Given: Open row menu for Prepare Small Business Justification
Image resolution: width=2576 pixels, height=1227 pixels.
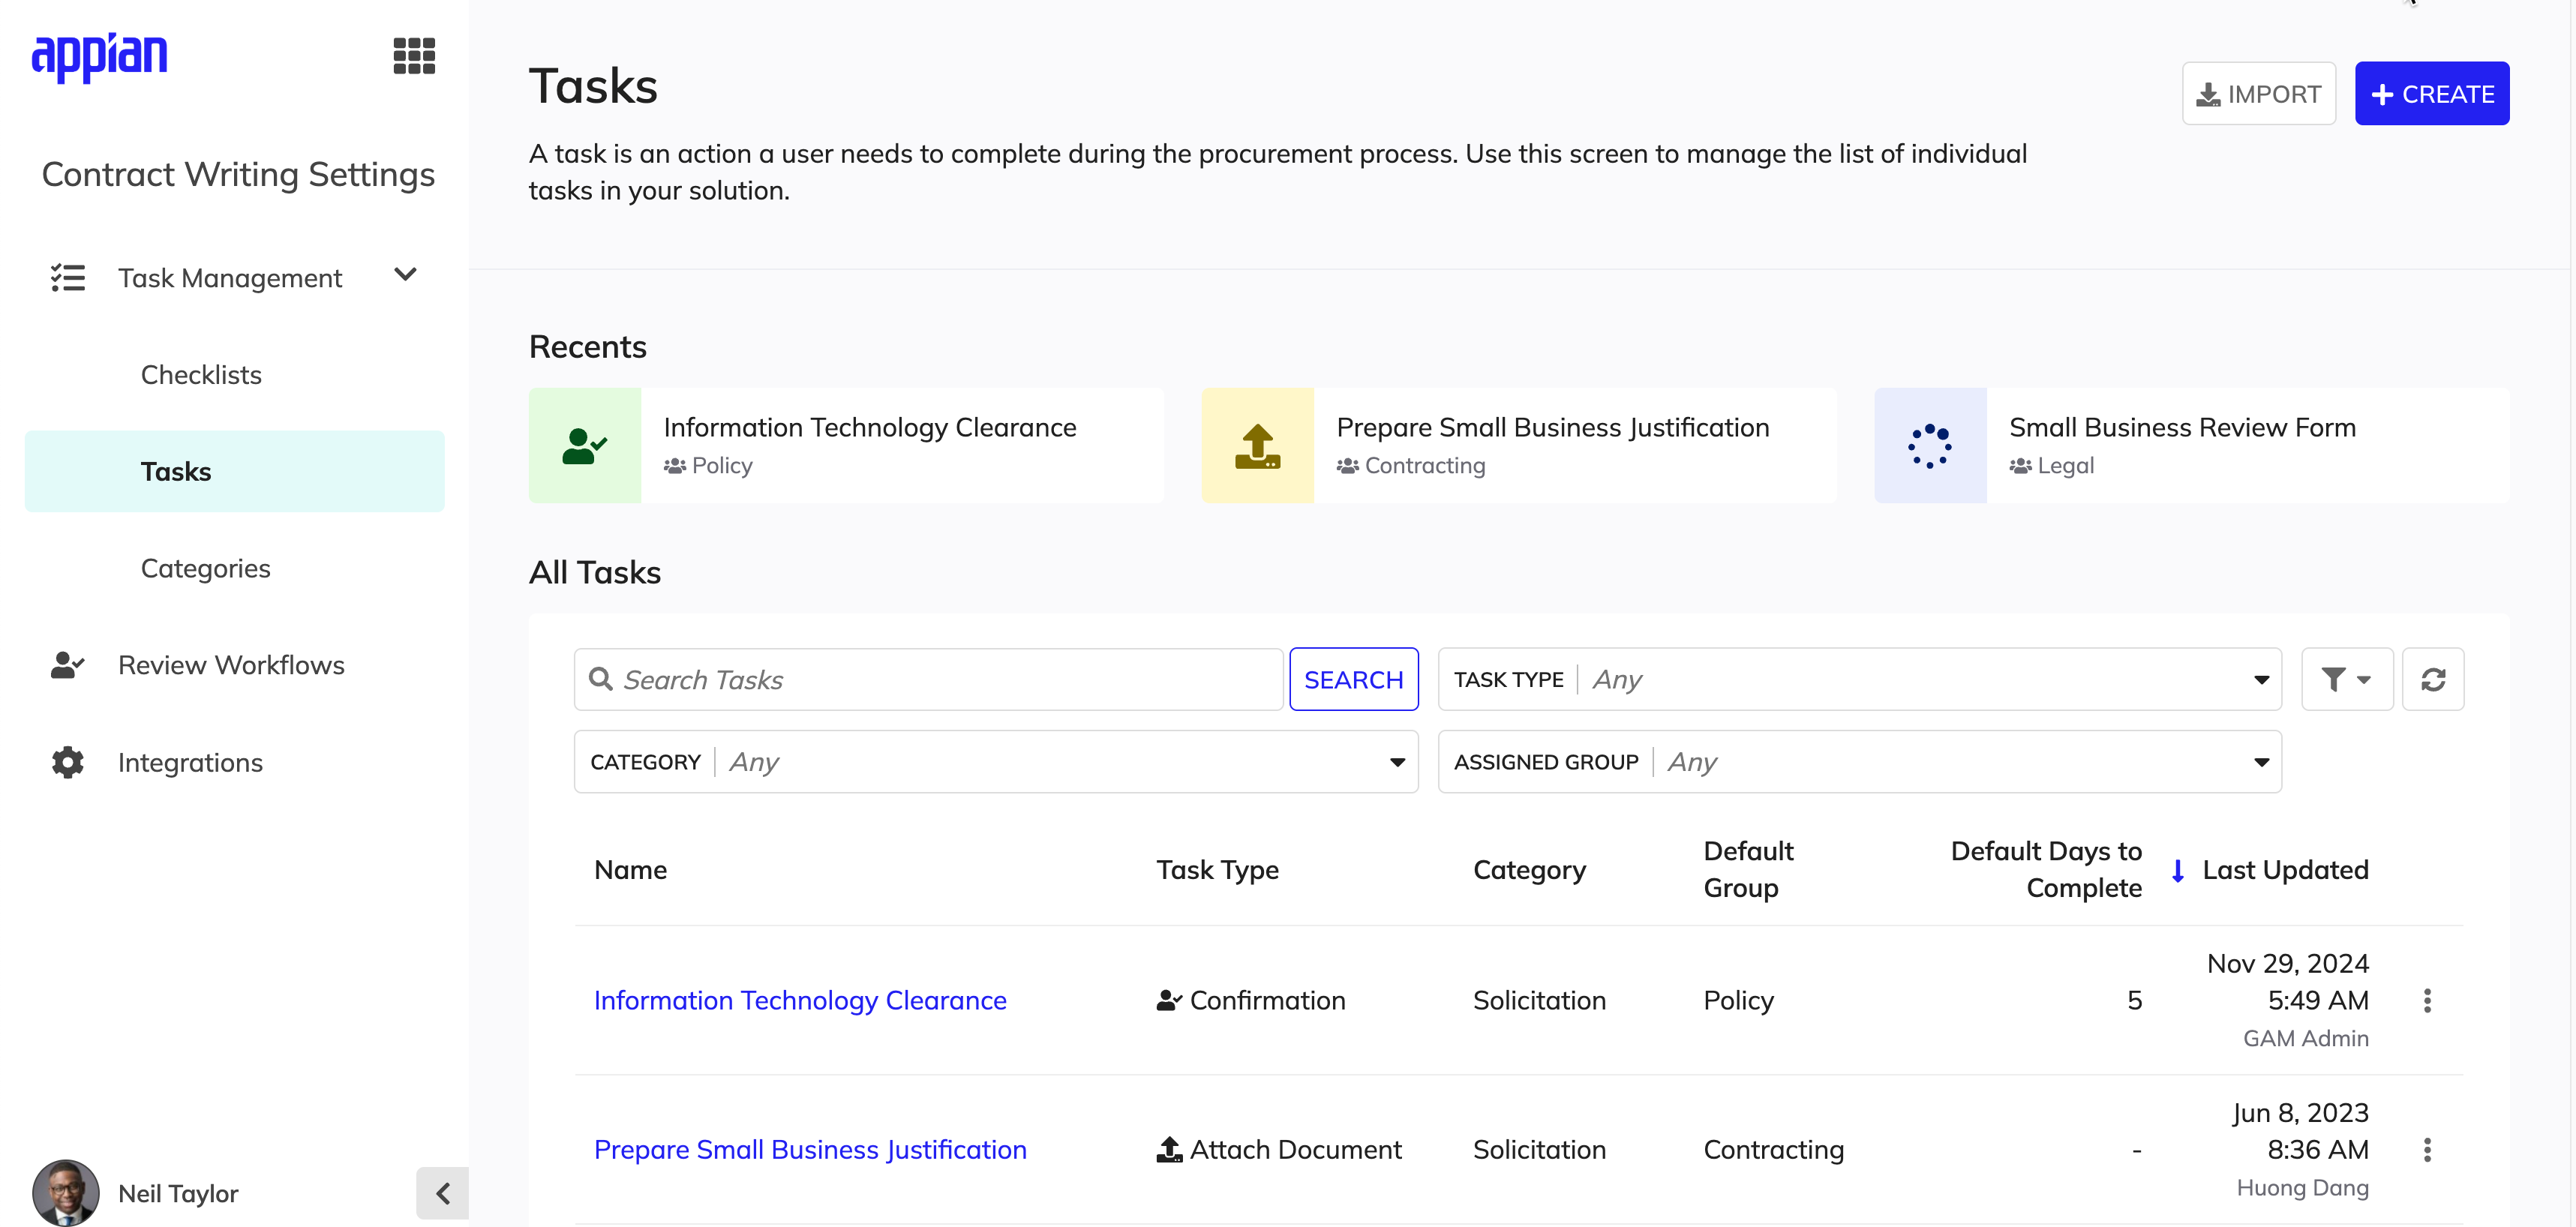Looking at the screenshot, I should [x=2427, y=1150].
